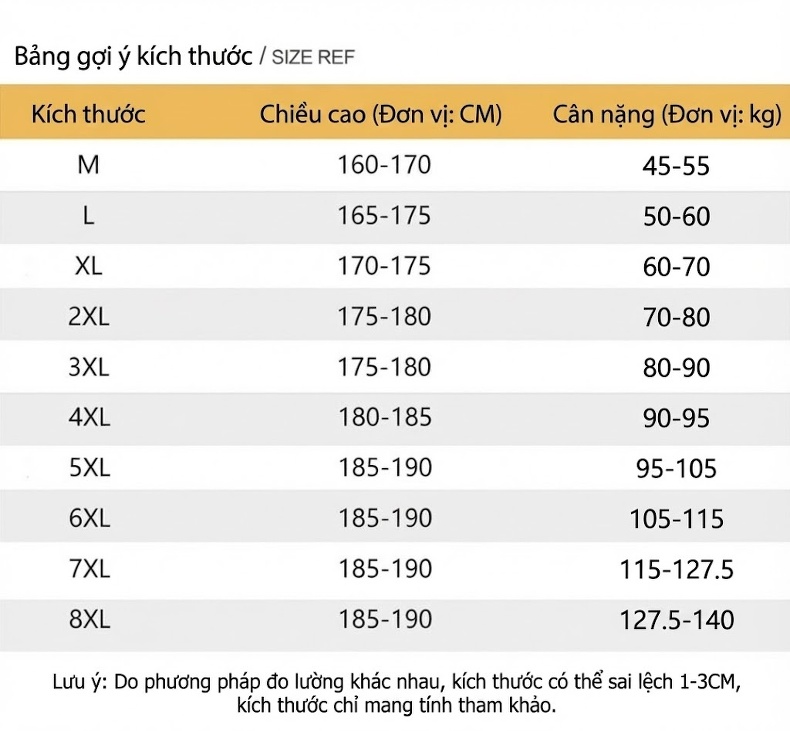Pick the 4XL size cell
790x731 pixels.
point(89,417)
